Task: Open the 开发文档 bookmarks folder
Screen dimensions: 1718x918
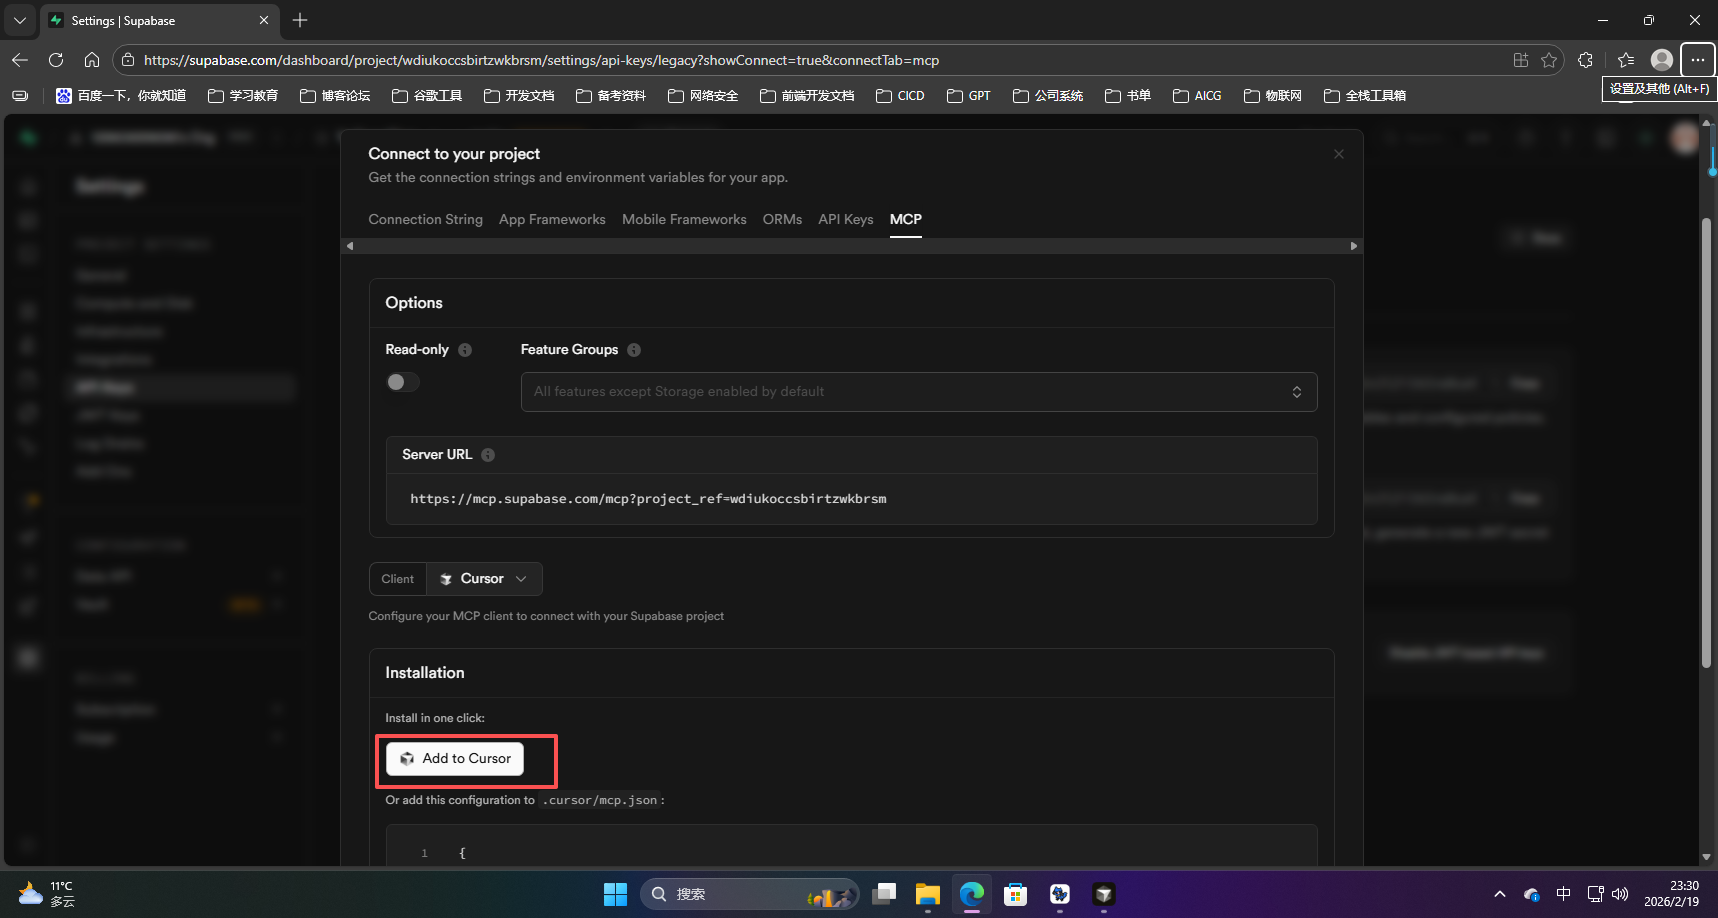Action: pos(519,96)
